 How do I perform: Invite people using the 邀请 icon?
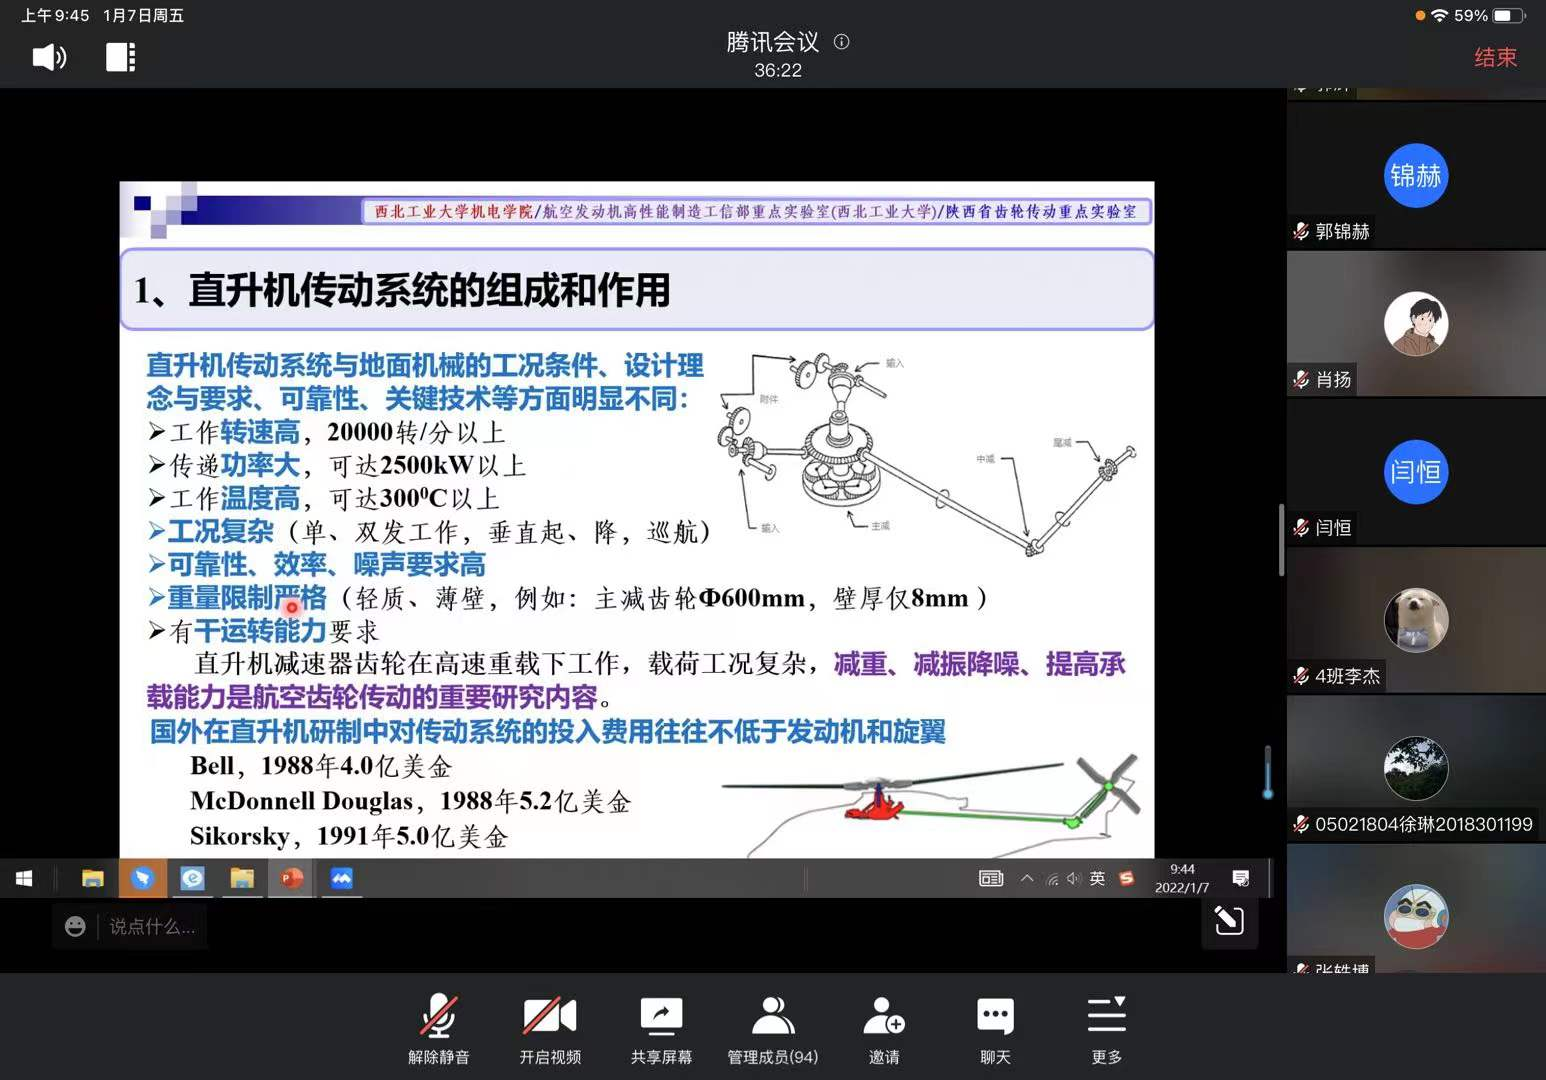[884, 1029]
